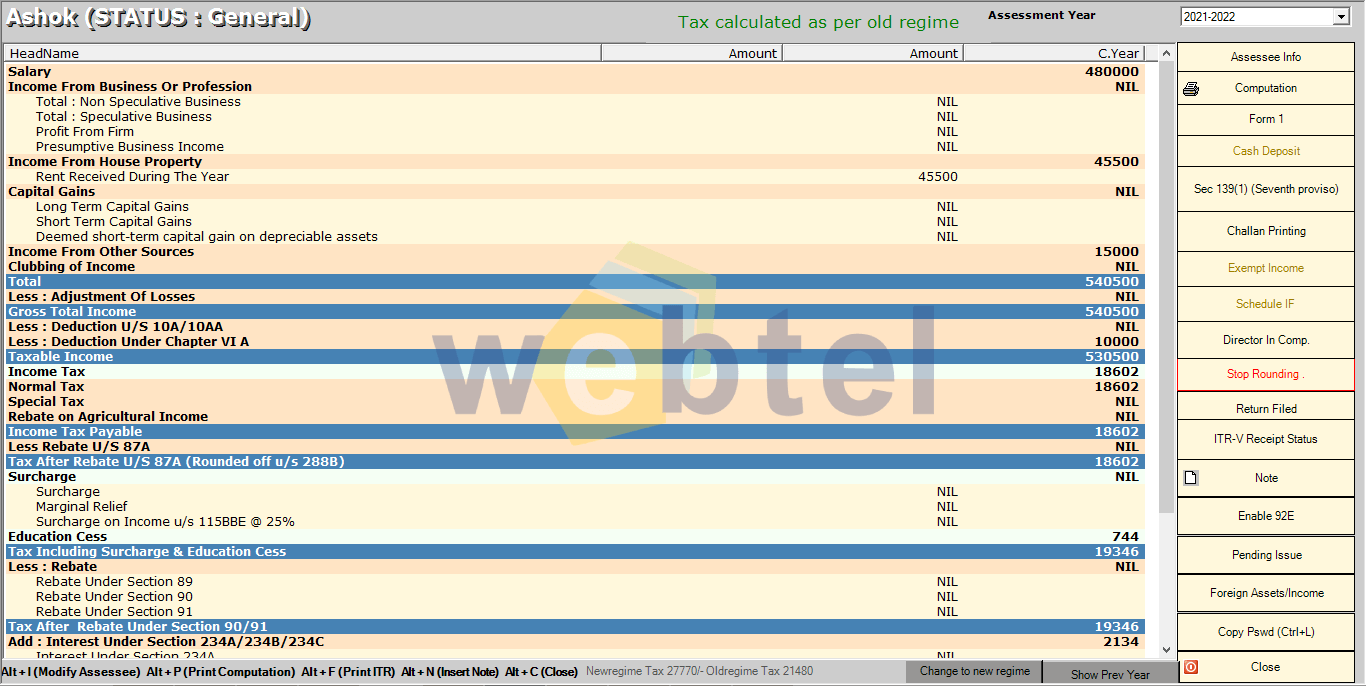Screen dimensions: 1366x686
Task: Click the page icon beside Note
Action: pos(1191,478)
